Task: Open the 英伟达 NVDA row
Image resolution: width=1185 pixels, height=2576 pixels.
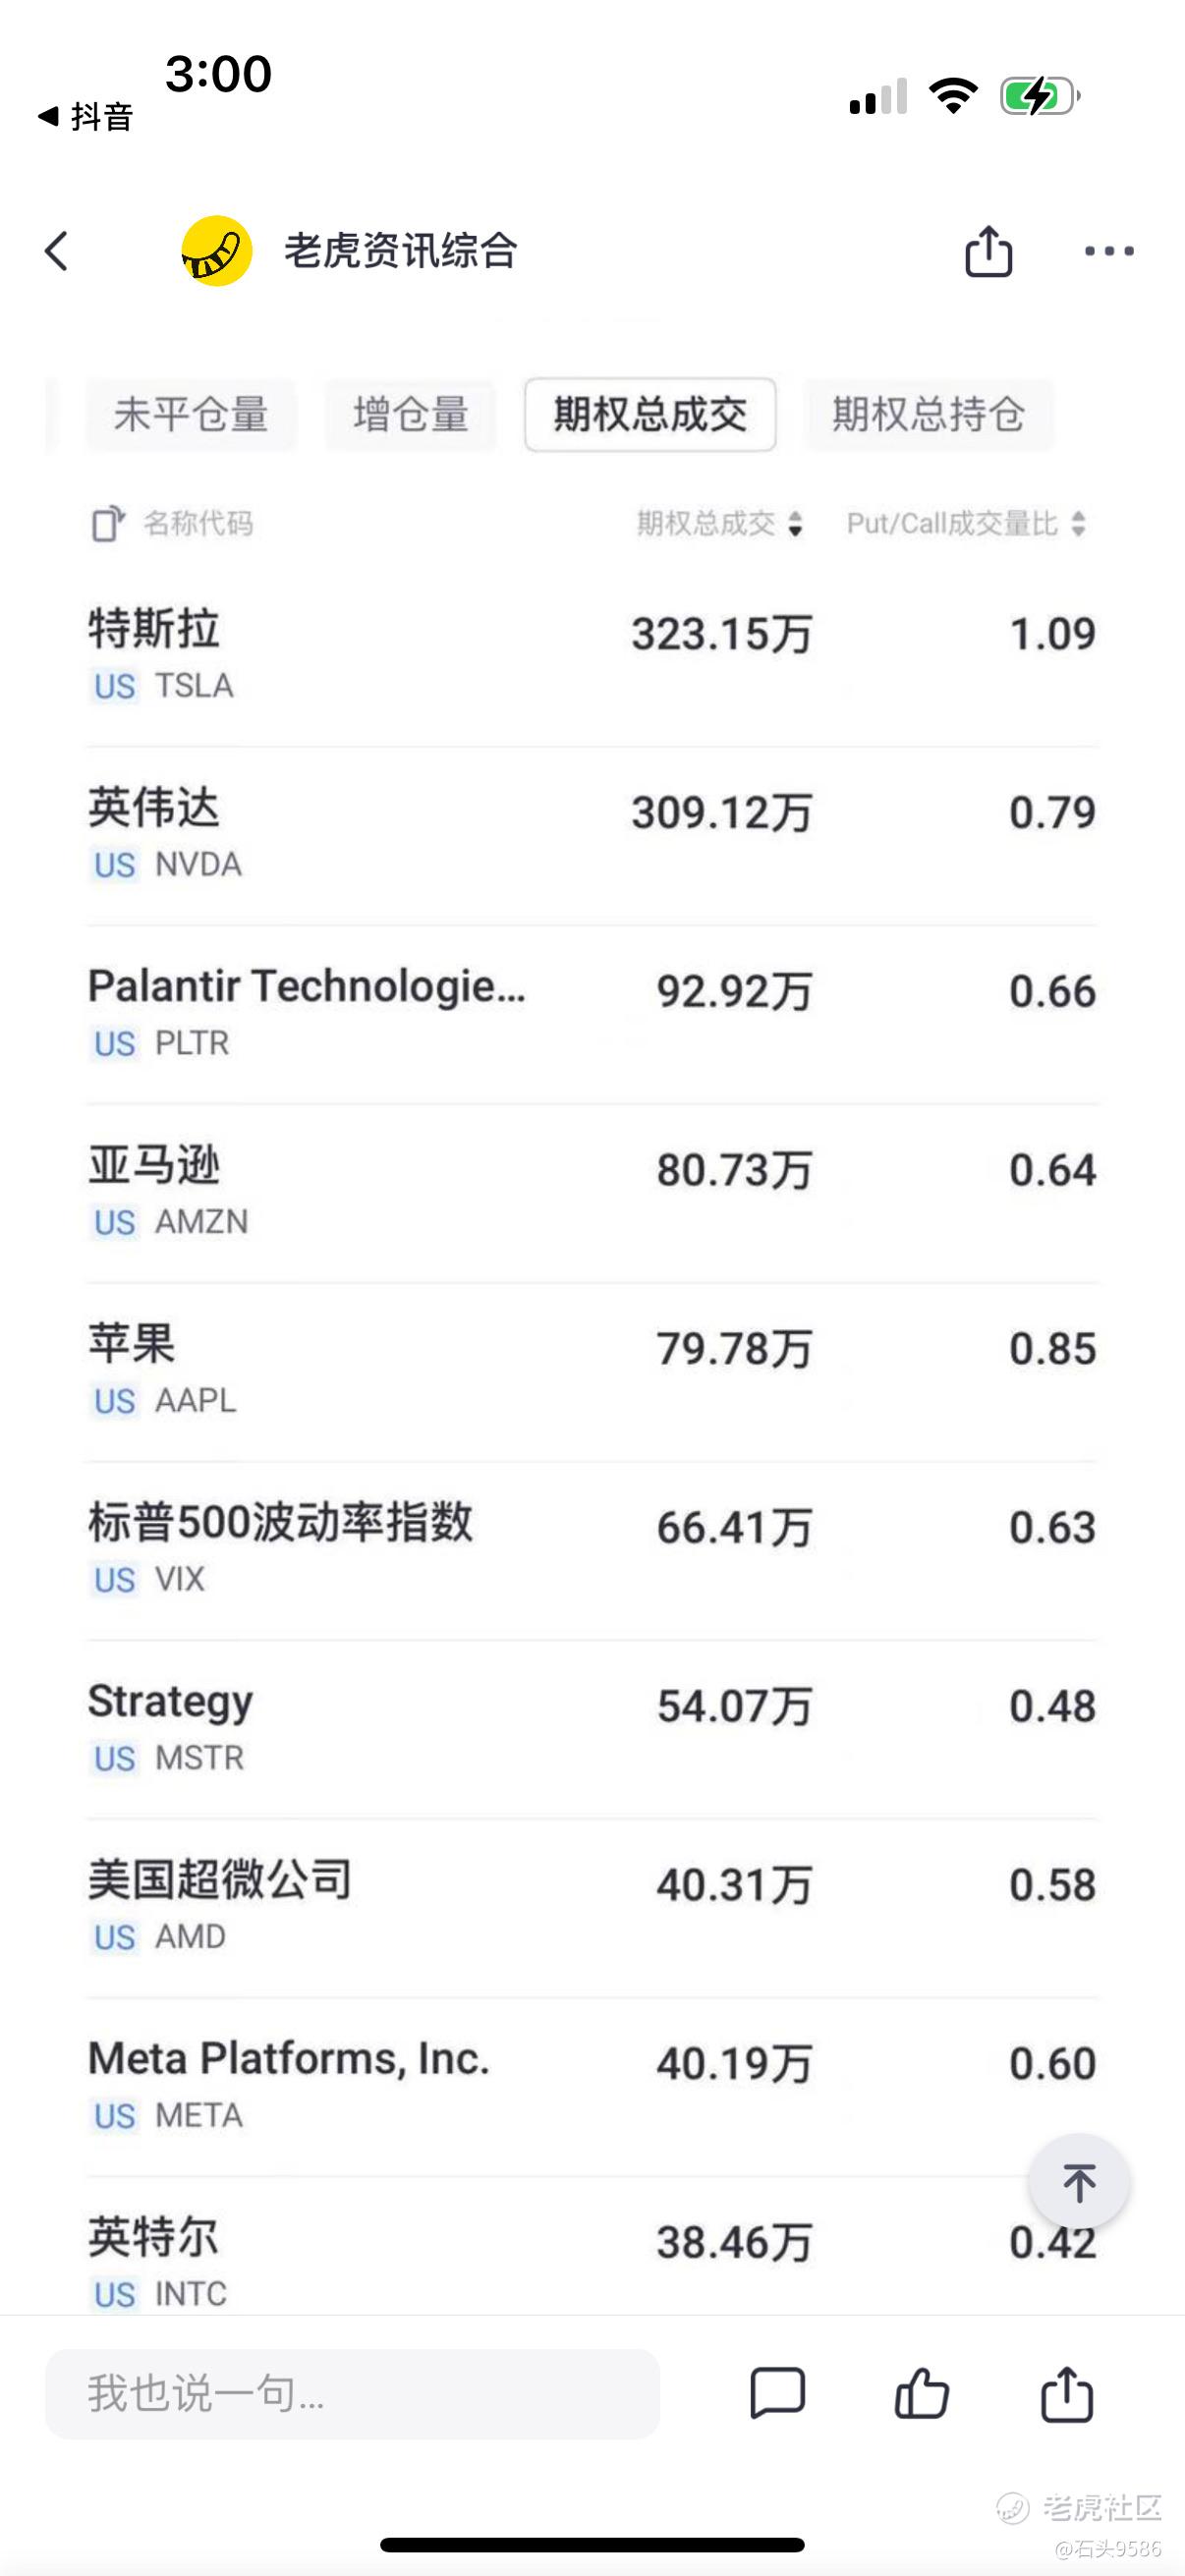Action: coord(592,835)
